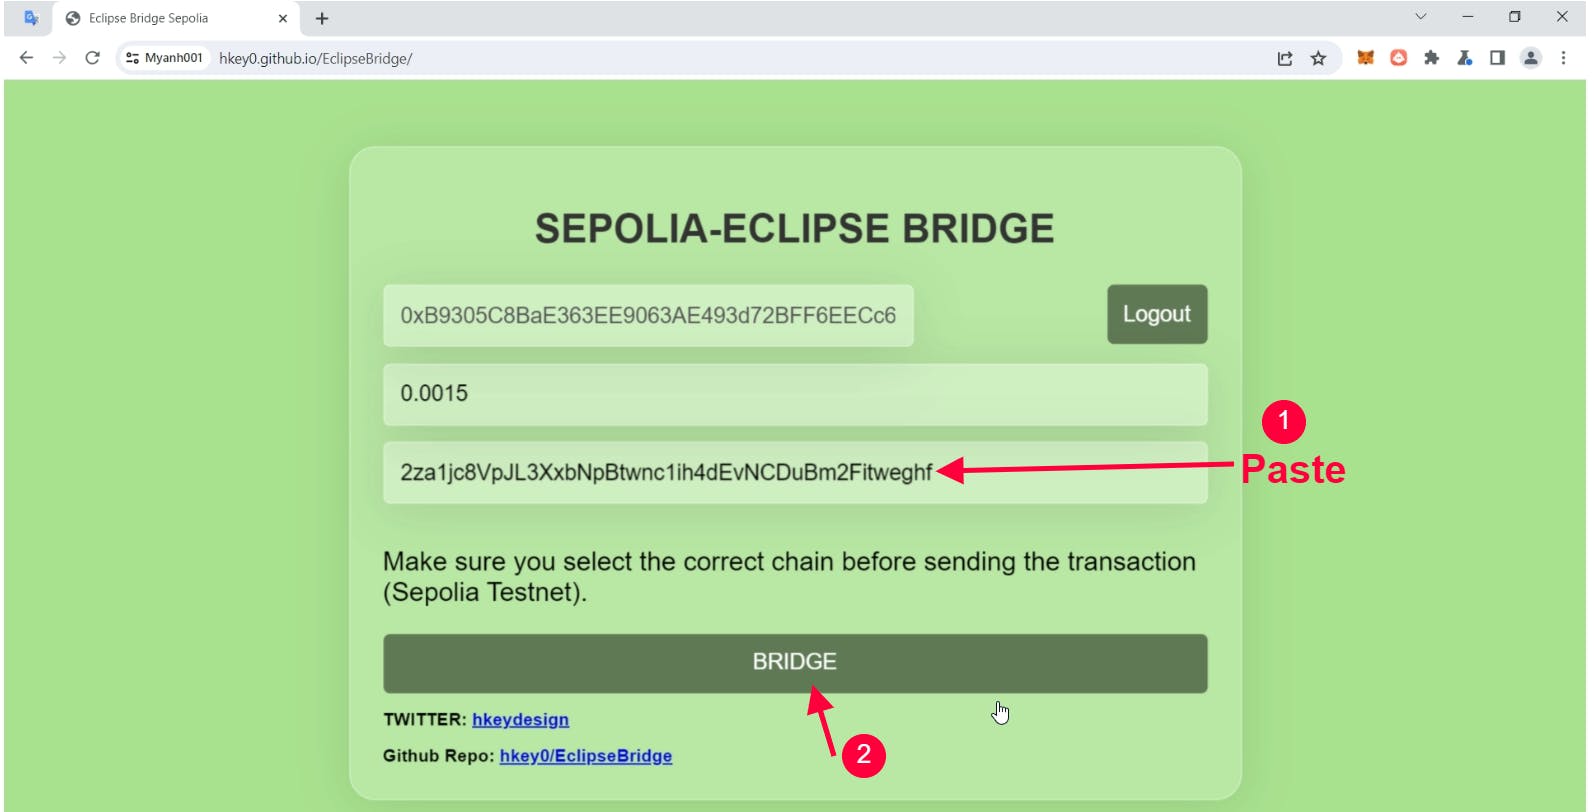Viewport: 1595px width, 812px height.
Task: Open the Chrome profile avatar
Action: point(1531,58)
